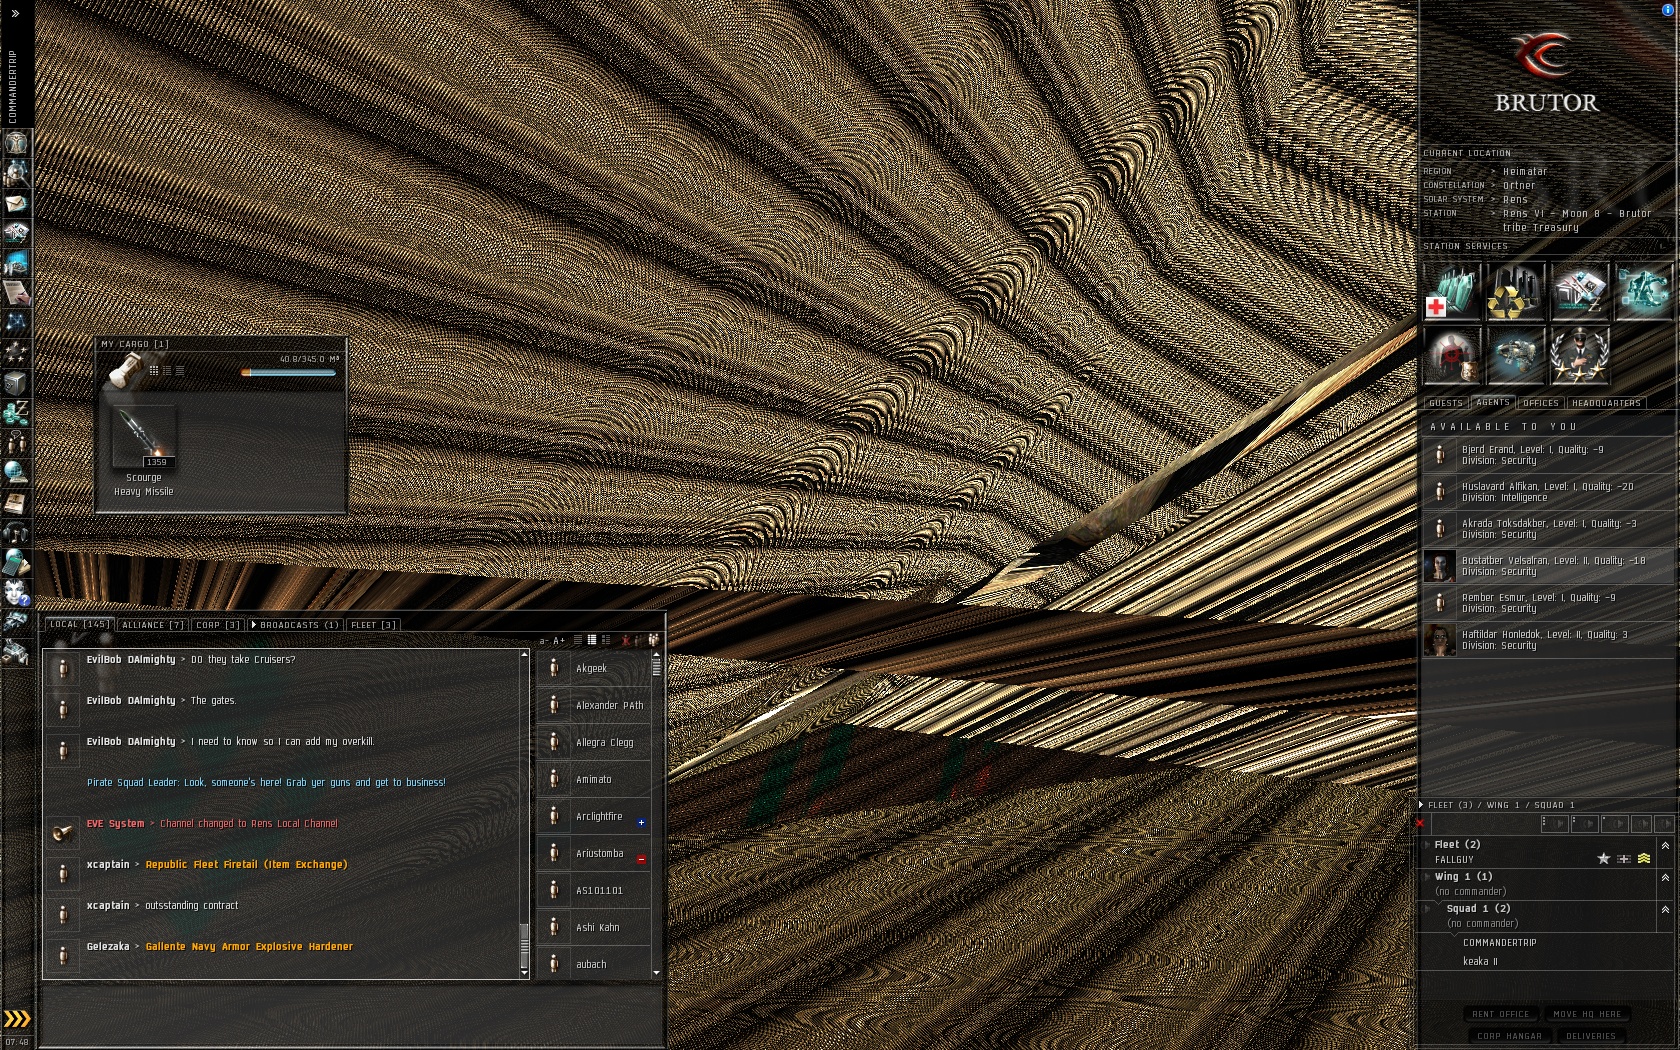Open the assets cube icon in sidebar
This screenshot has height=1050, width=1680.
pyautogui.click(x=16, y=382)
